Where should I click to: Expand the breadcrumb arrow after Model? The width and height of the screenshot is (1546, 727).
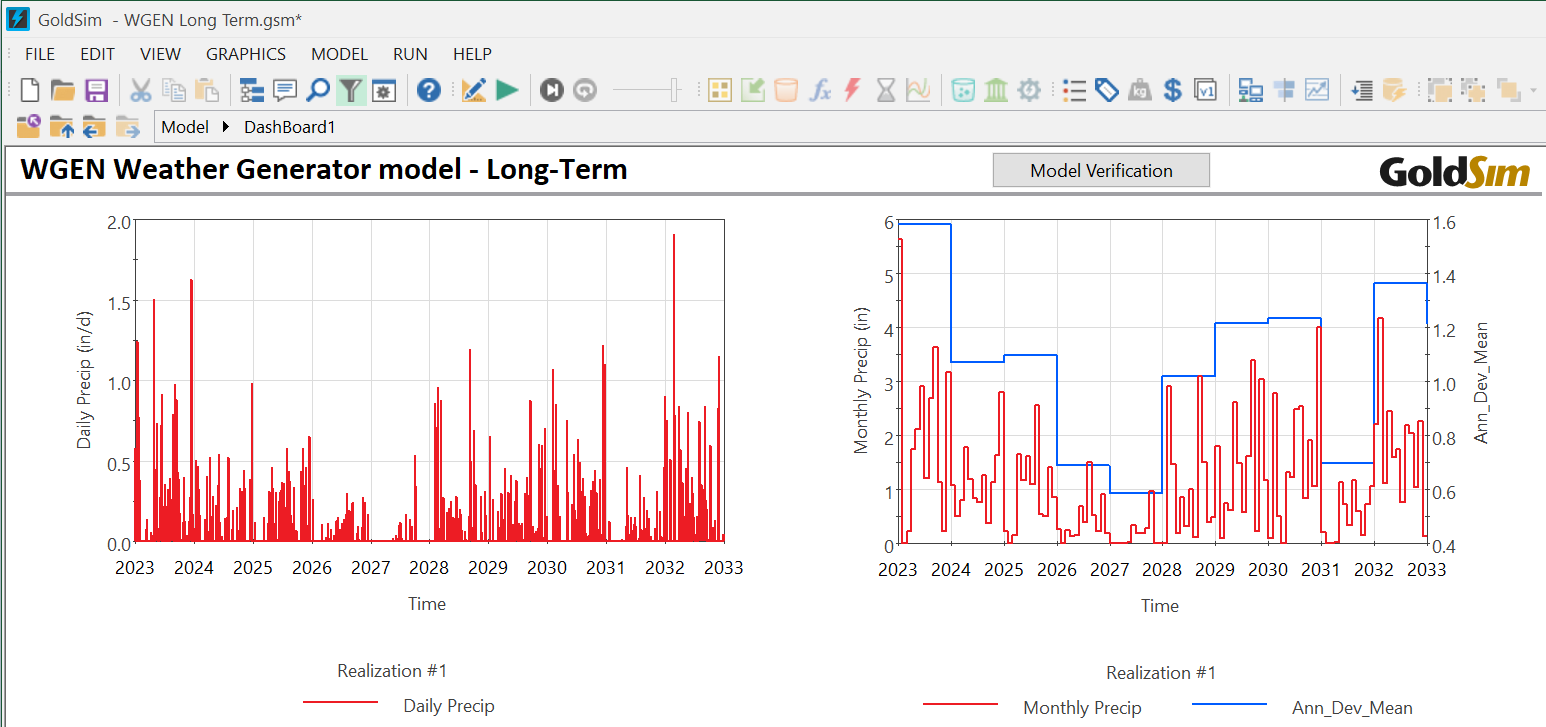tap(226, 127)
